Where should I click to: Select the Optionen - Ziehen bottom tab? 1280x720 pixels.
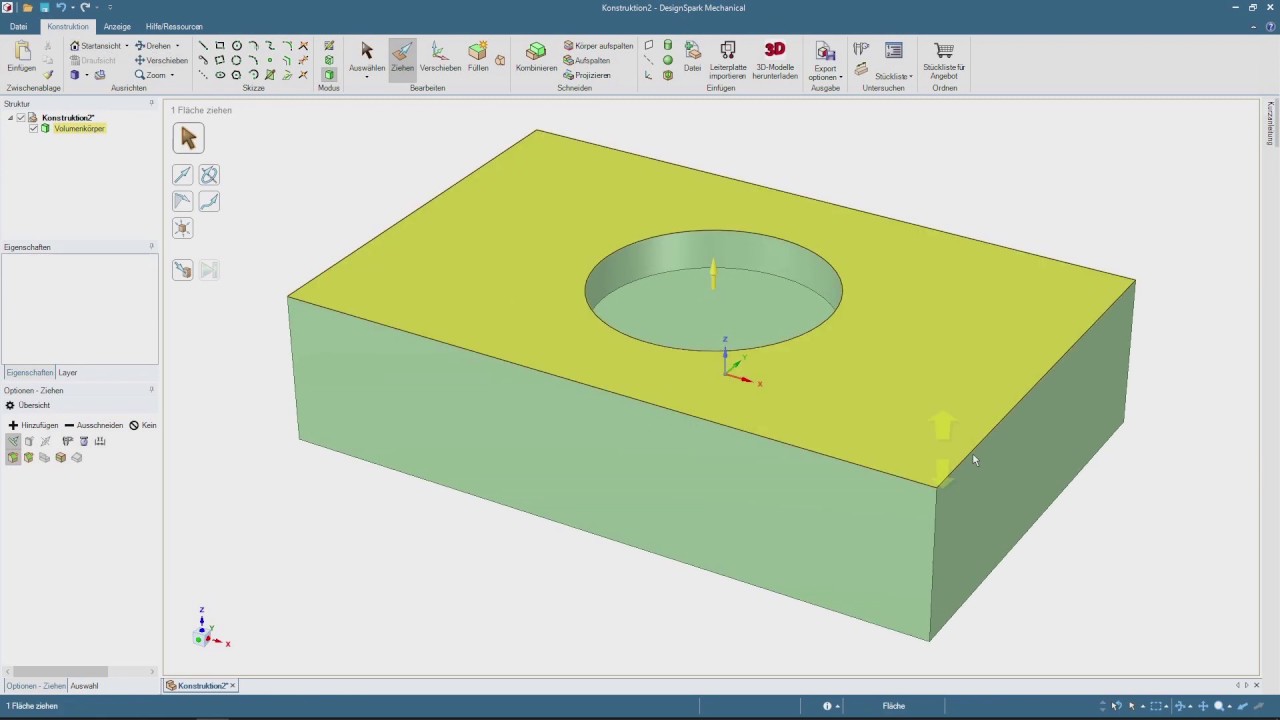point(35,686)
